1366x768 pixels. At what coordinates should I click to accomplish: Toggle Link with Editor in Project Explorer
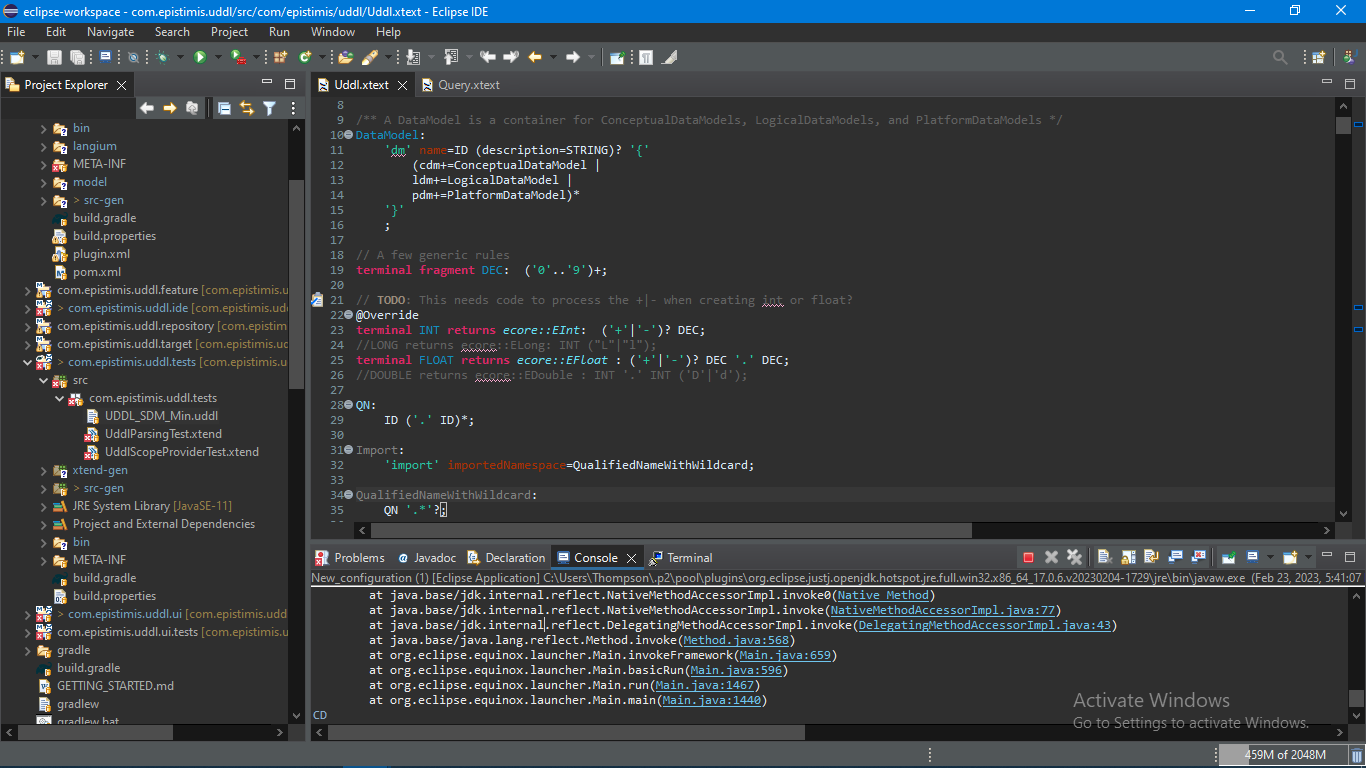click(246, 108)
